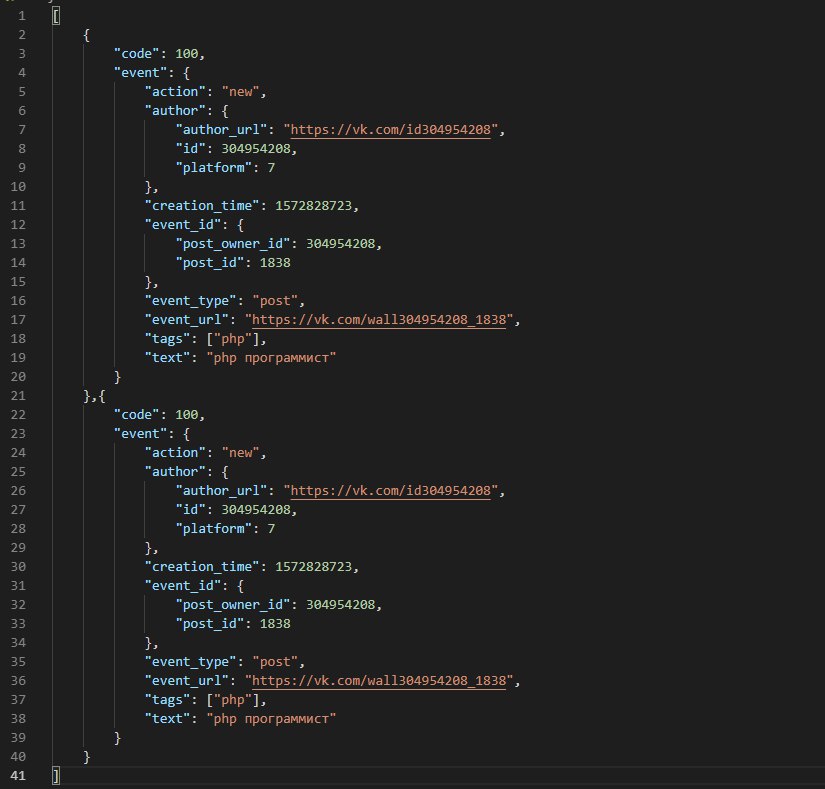The height and width of the screenshot is (789, 825).
Task: Place cursor on closing bracket of line 41
Action: coord(56,775)
